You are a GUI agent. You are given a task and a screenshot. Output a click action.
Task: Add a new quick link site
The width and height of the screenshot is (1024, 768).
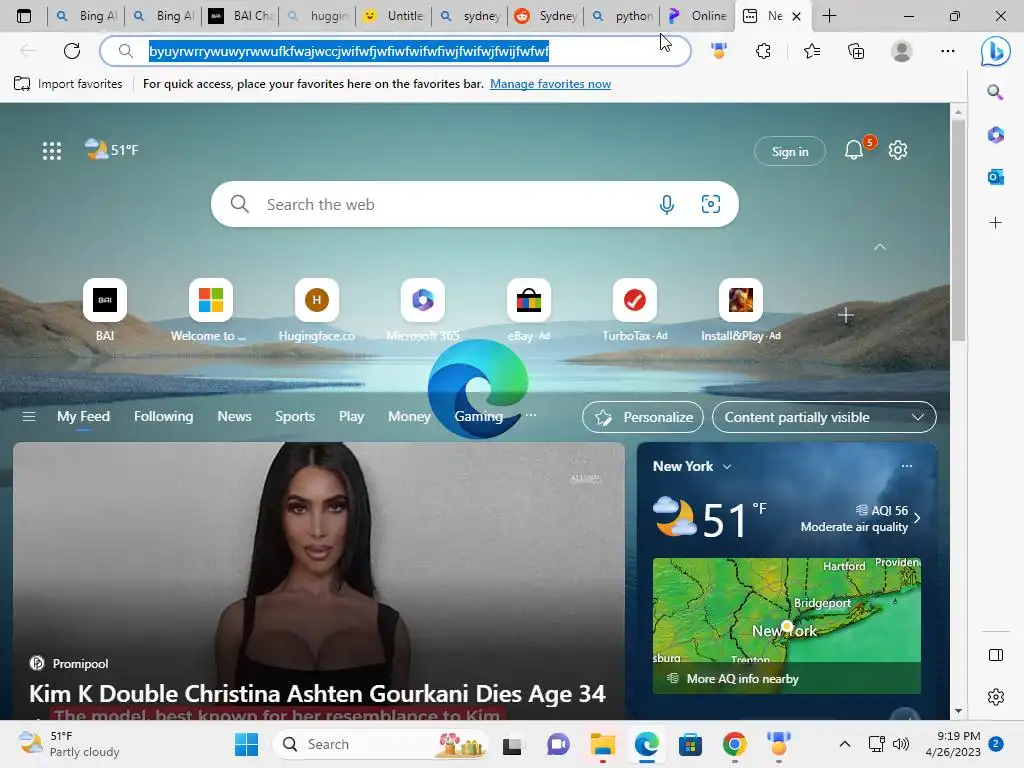[846, 316]
